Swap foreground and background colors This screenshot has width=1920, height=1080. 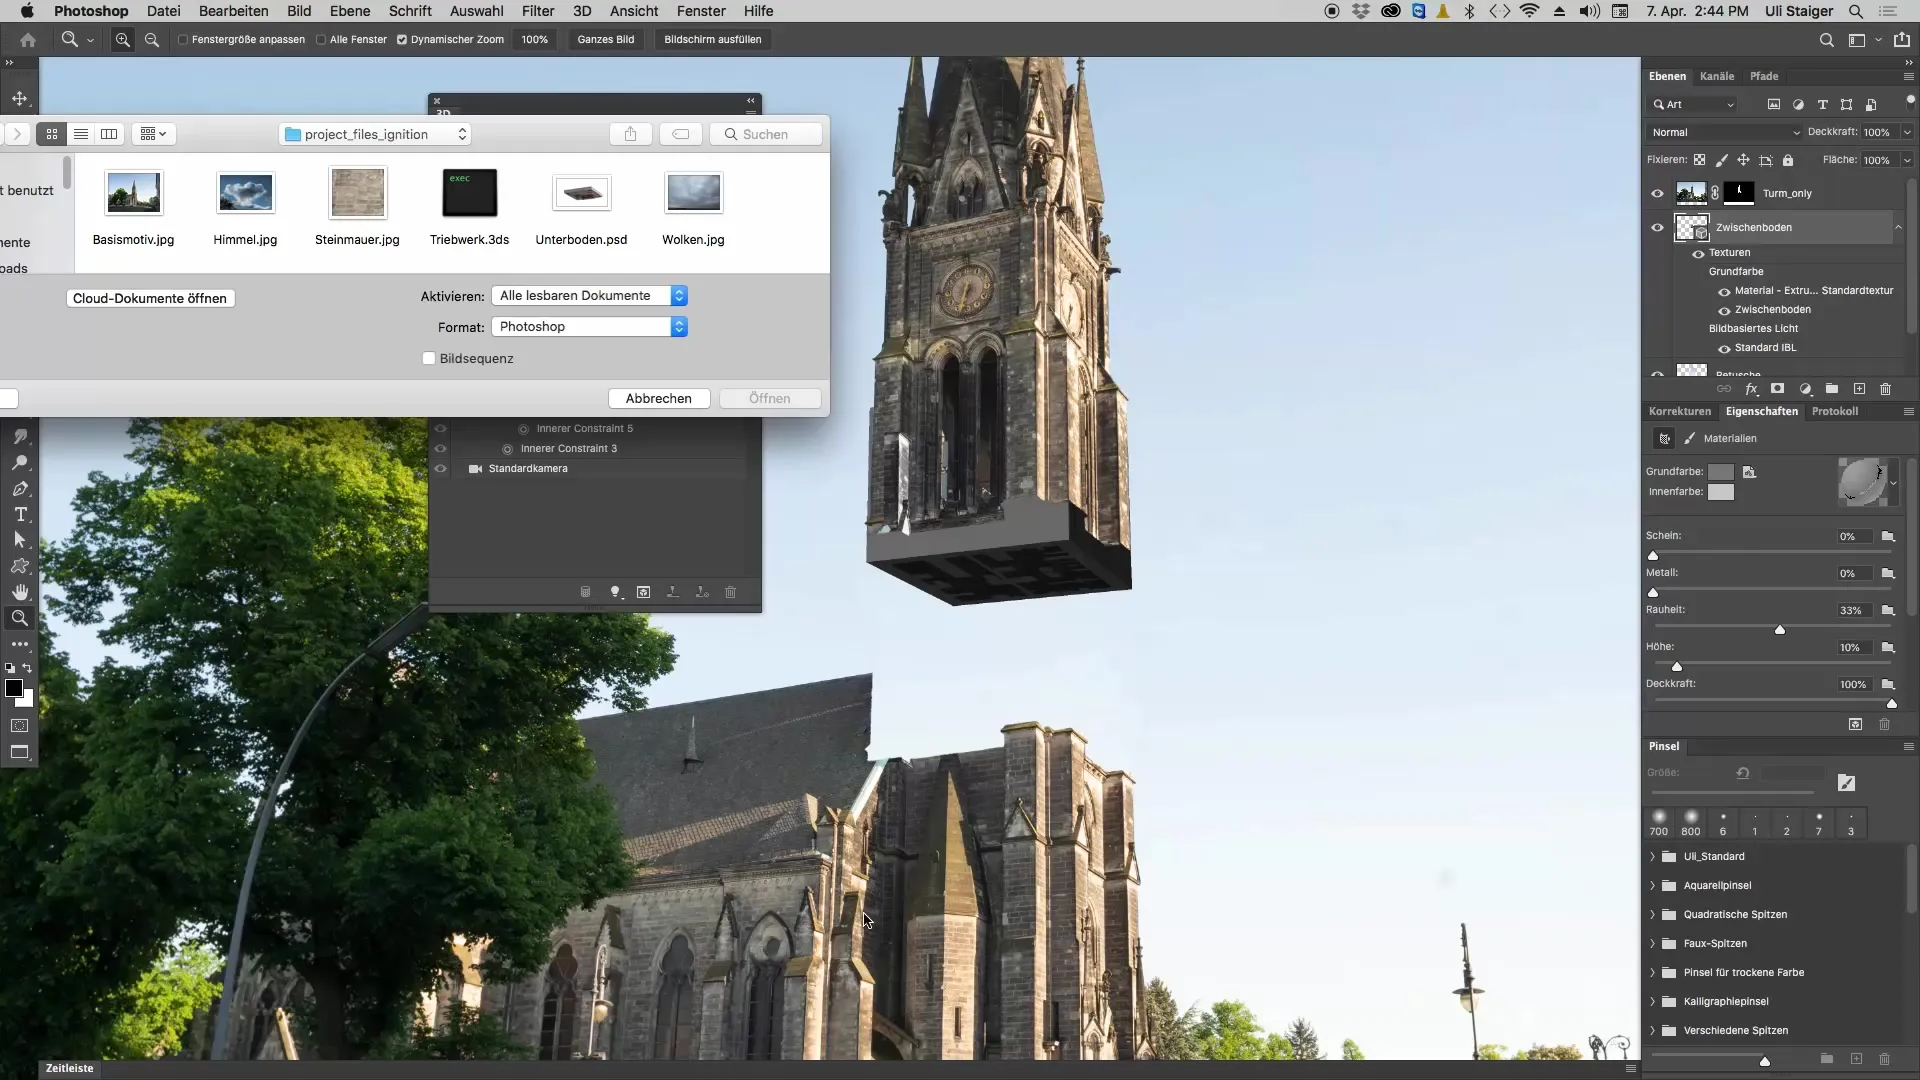(x=28, y=668)
